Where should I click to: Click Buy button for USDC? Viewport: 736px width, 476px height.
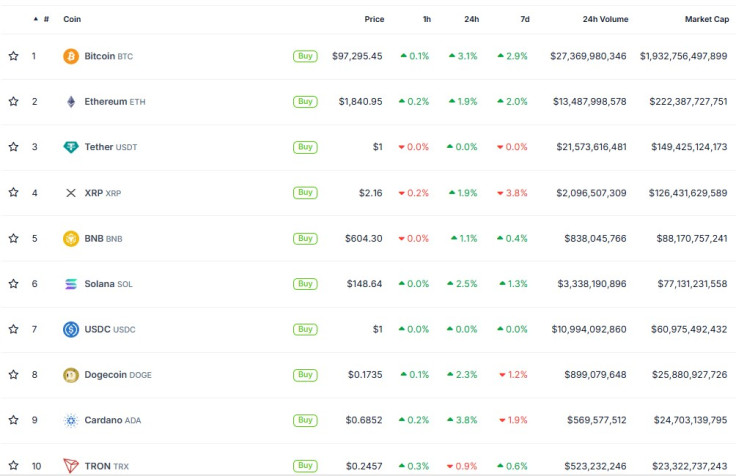(305, 330)
